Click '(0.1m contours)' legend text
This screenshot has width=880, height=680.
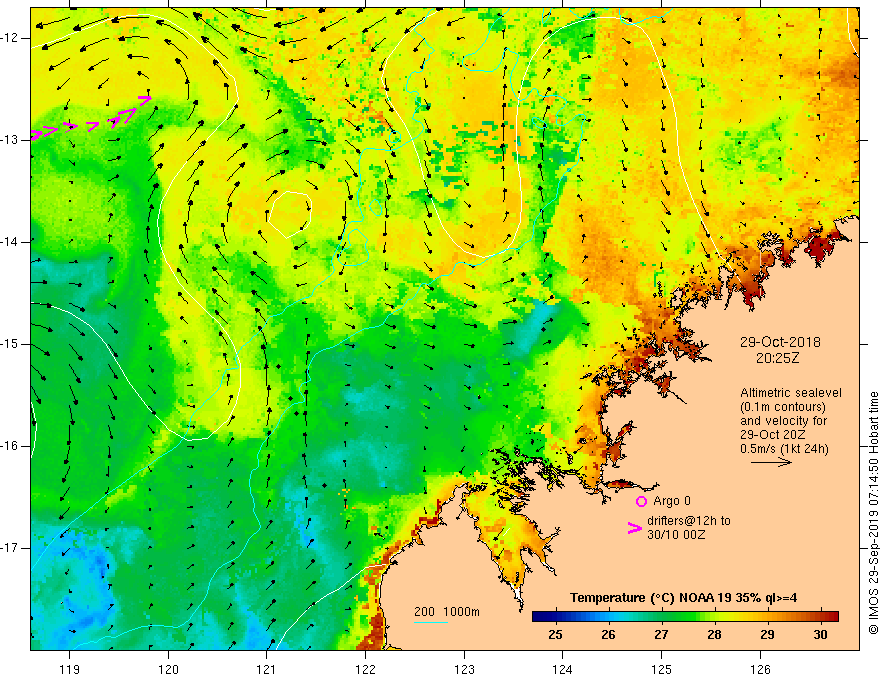[x=782, y=407]
